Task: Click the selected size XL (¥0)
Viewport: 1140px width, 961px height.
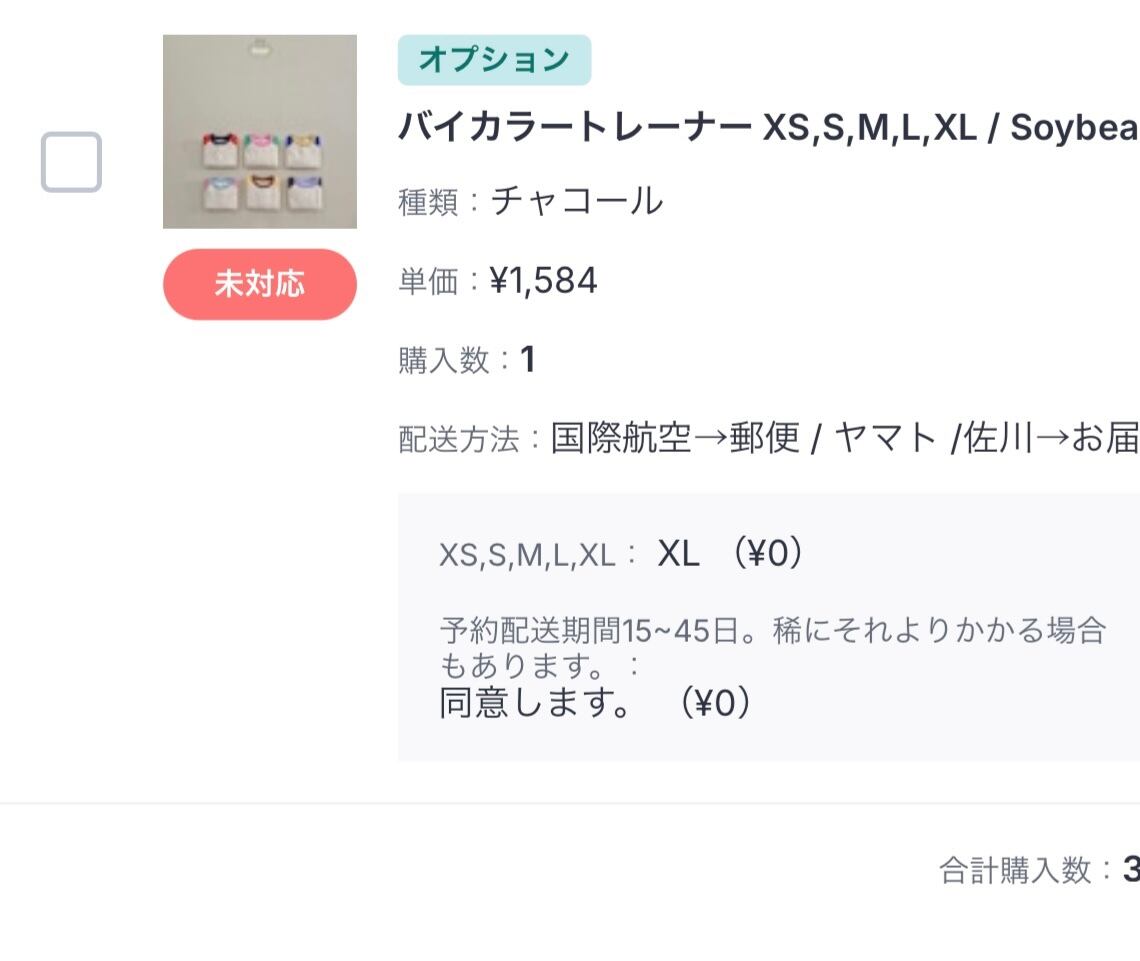Action: click(x=730, y=553)
